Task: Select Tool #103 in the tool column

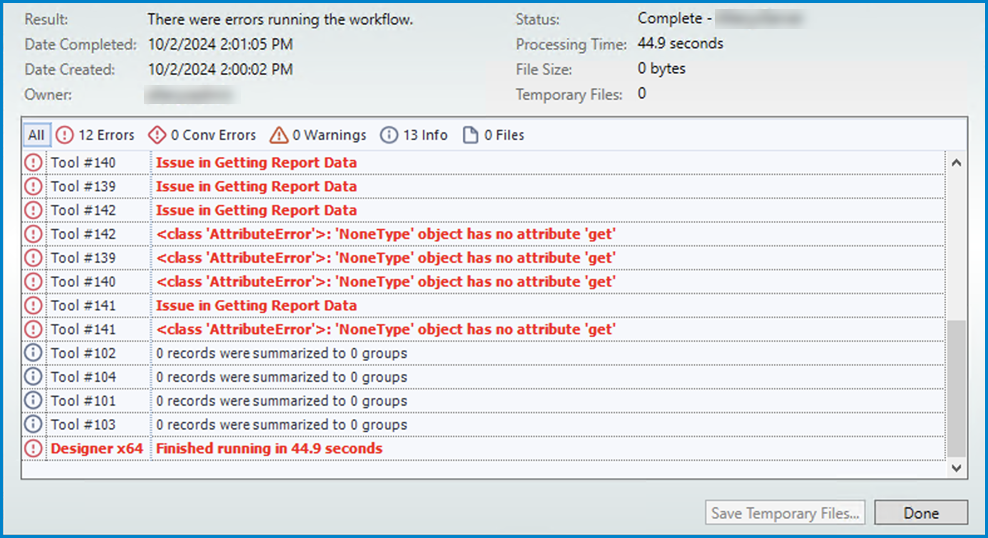Action: coord(83,425)
